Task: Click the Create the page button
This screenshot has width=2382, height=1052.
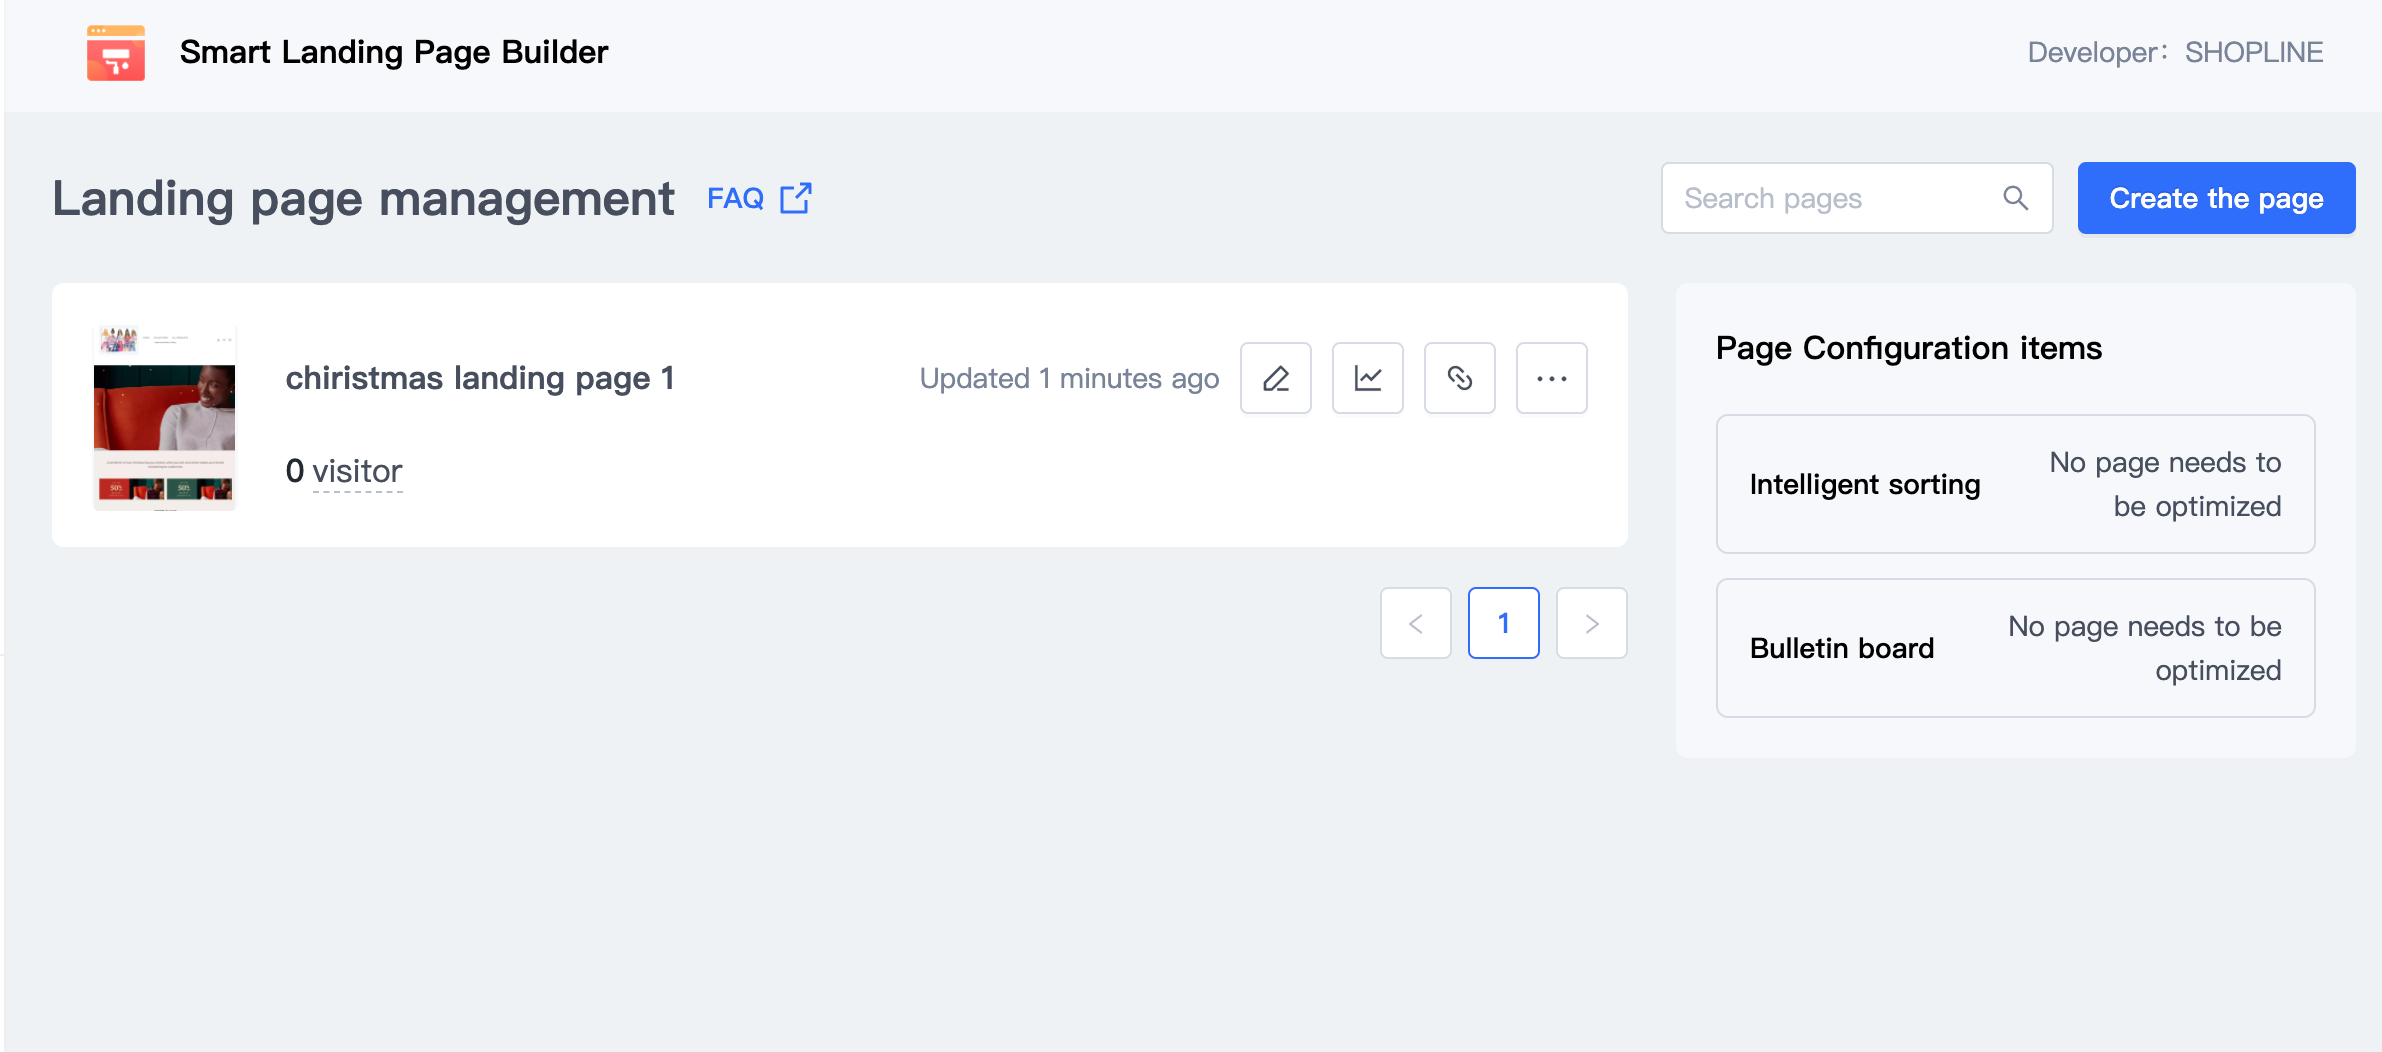Action: click(2215, 198)
